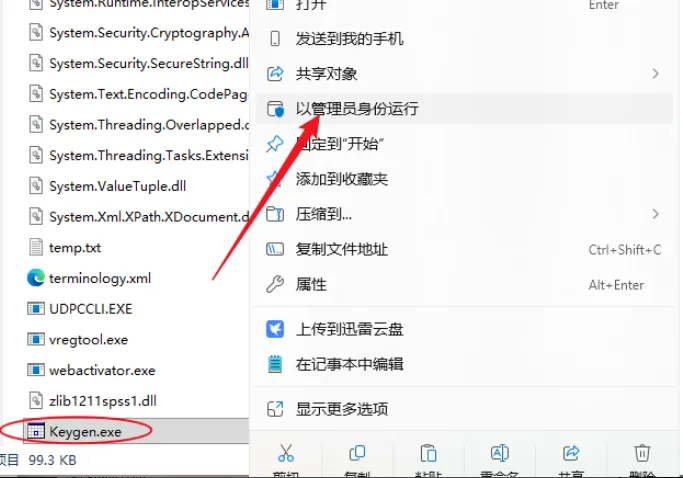
Task: Expand the 共享对象 submenu arrow
Action: click(x=655, y=74)
